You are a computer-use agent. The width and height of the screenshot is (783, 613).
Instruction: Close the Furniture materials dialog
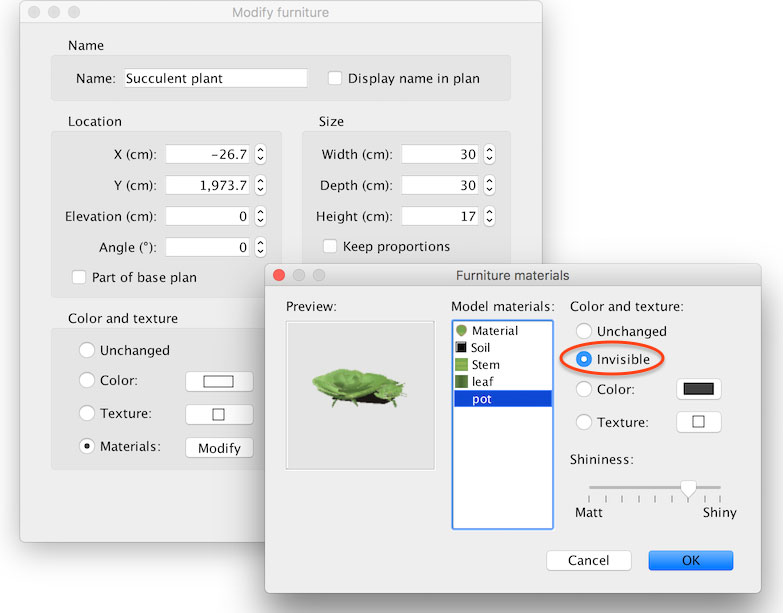(x=279, y=275)
